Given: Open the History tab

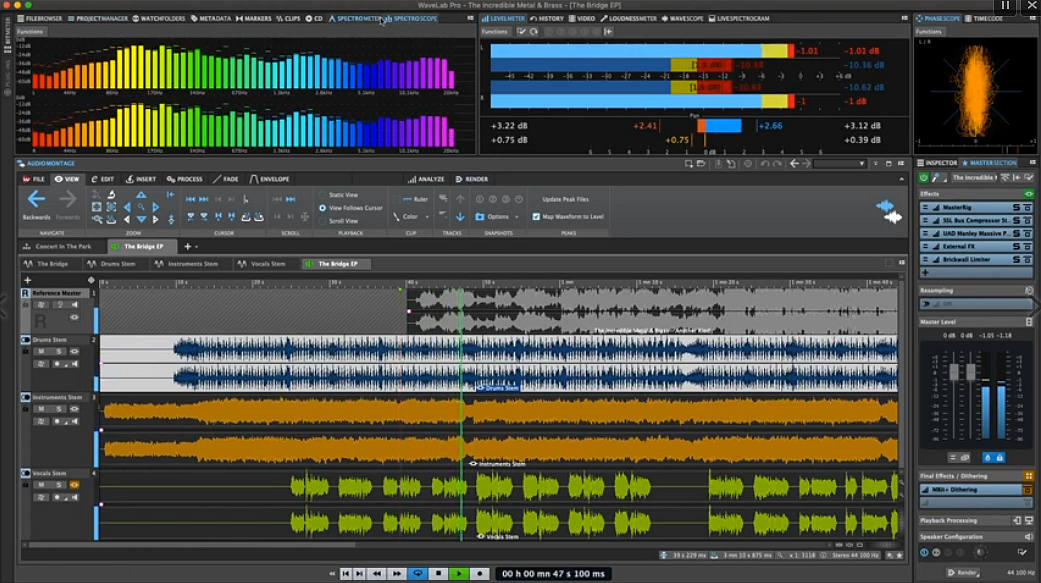Looking at the screenshot, I should point(547,19).
